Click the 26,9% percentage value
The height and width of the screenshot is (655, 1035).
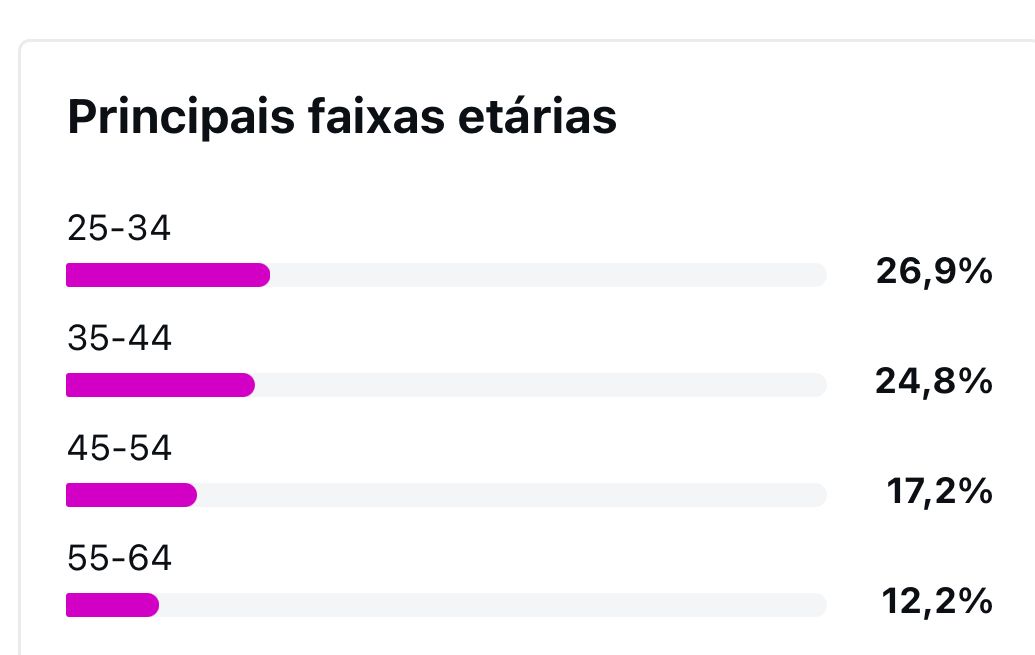934,271
